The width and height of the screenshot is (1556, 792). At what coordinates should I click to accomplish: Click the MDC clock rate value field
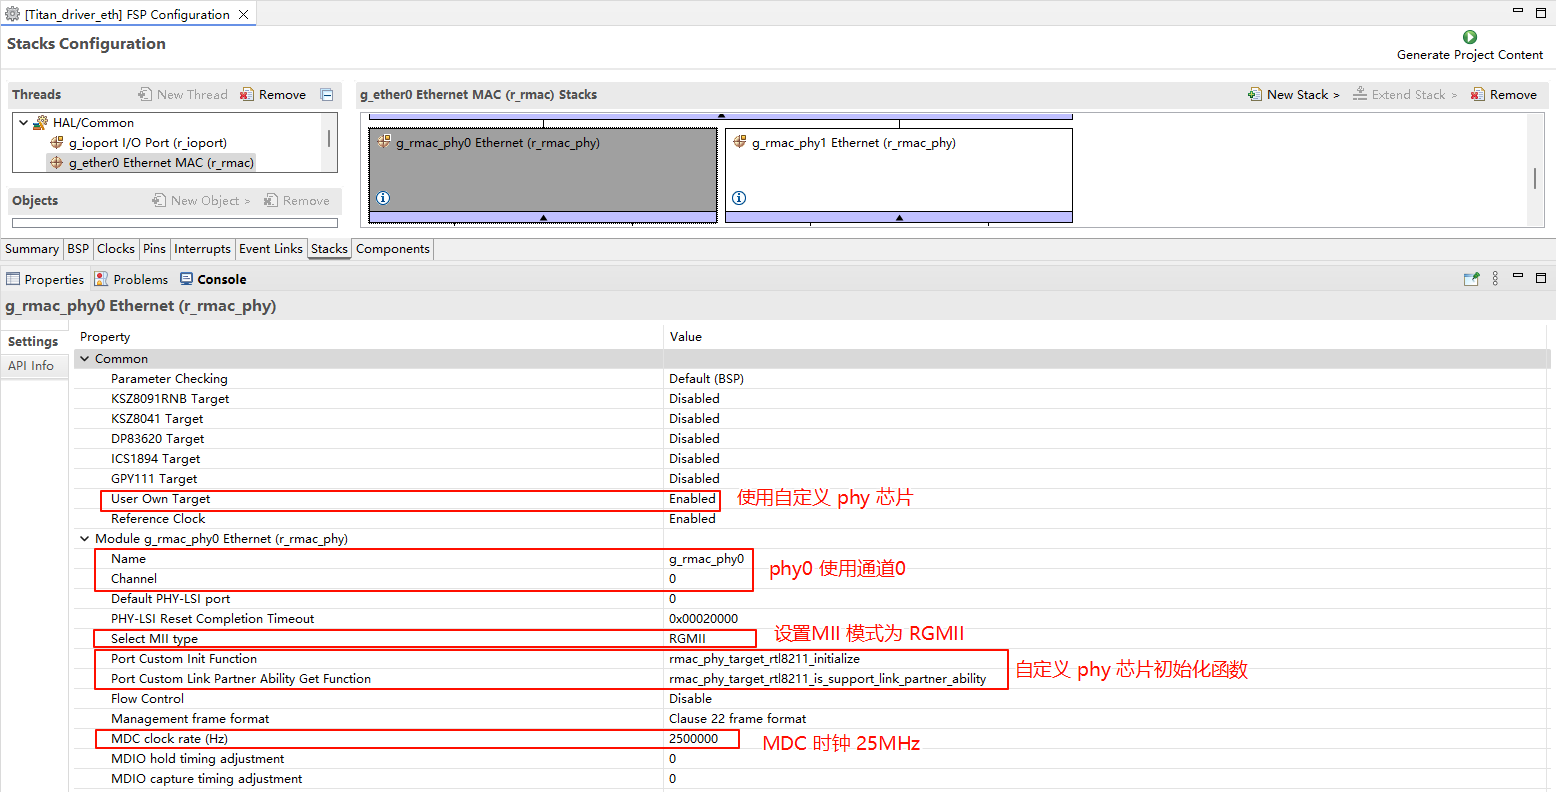coord(694,739)
